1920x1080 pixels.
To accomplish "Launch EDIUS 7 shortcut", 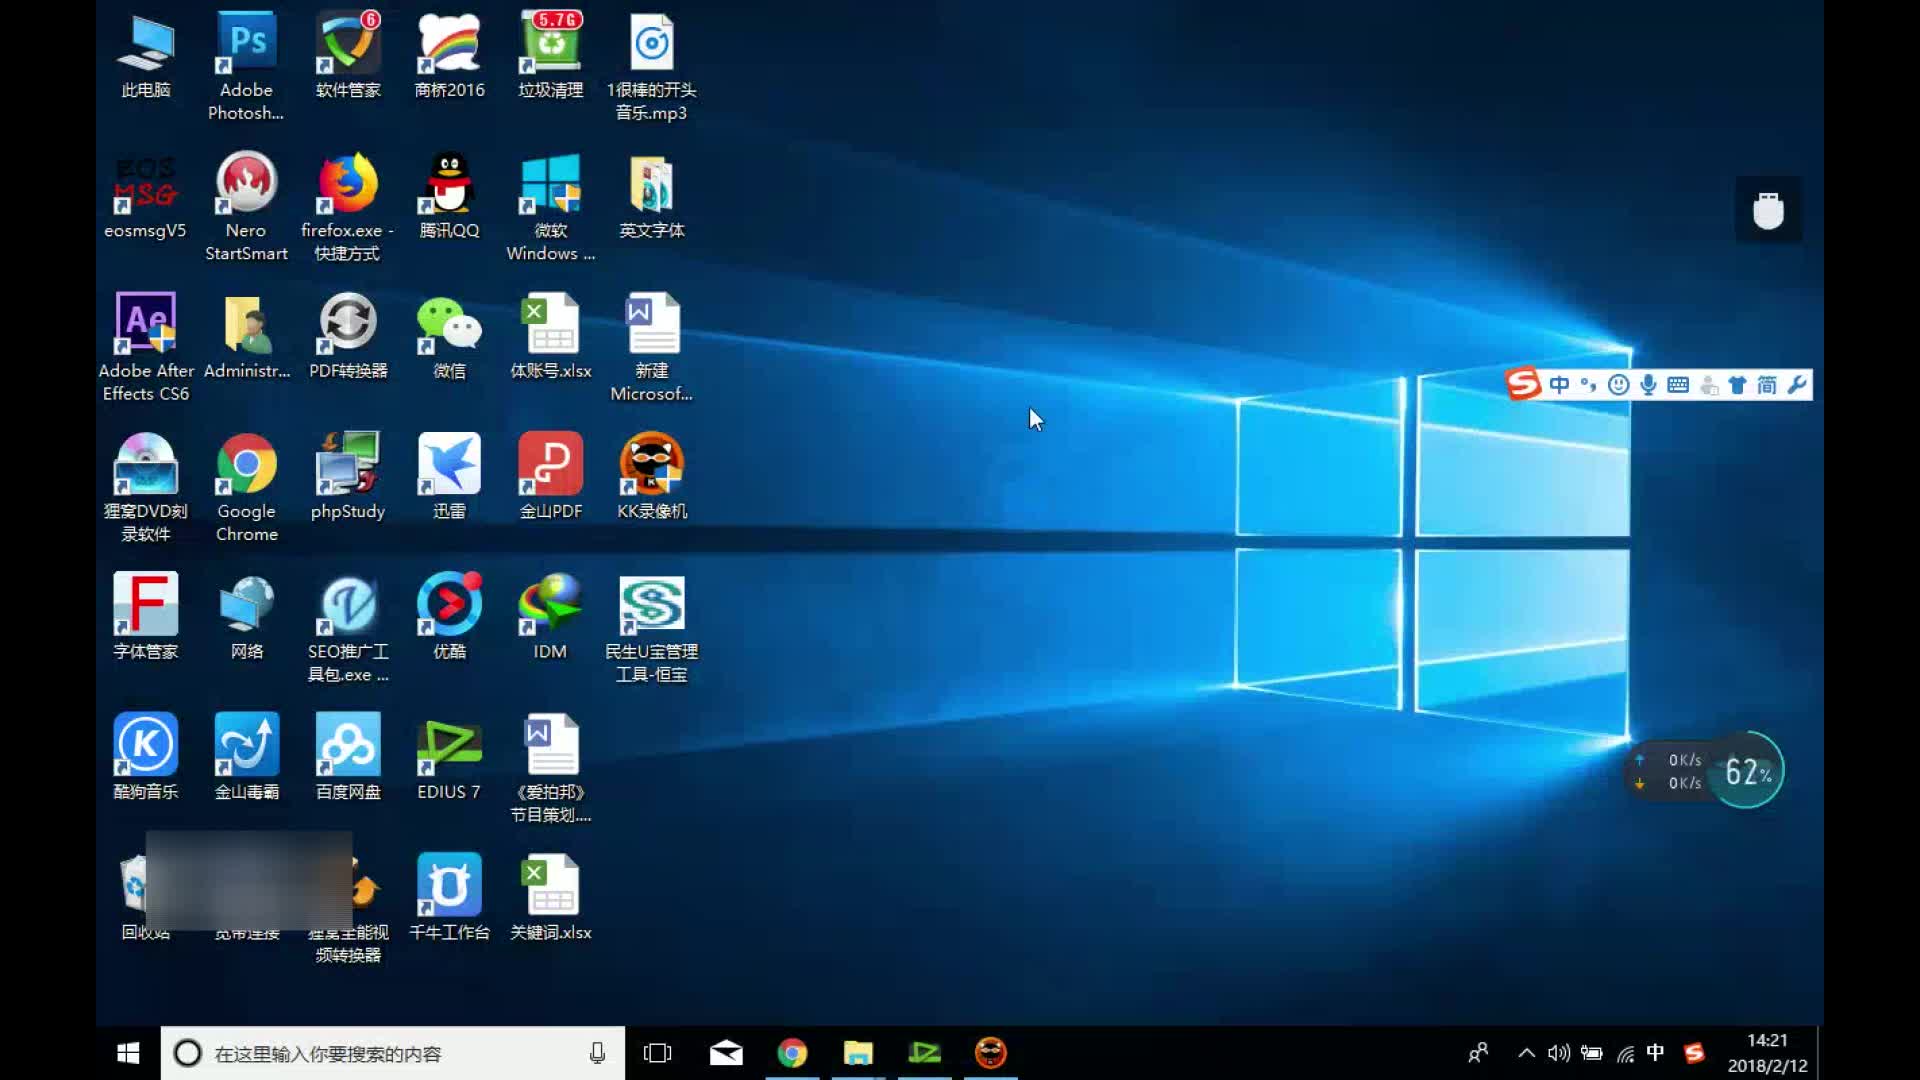I will (x=449, y=758).
